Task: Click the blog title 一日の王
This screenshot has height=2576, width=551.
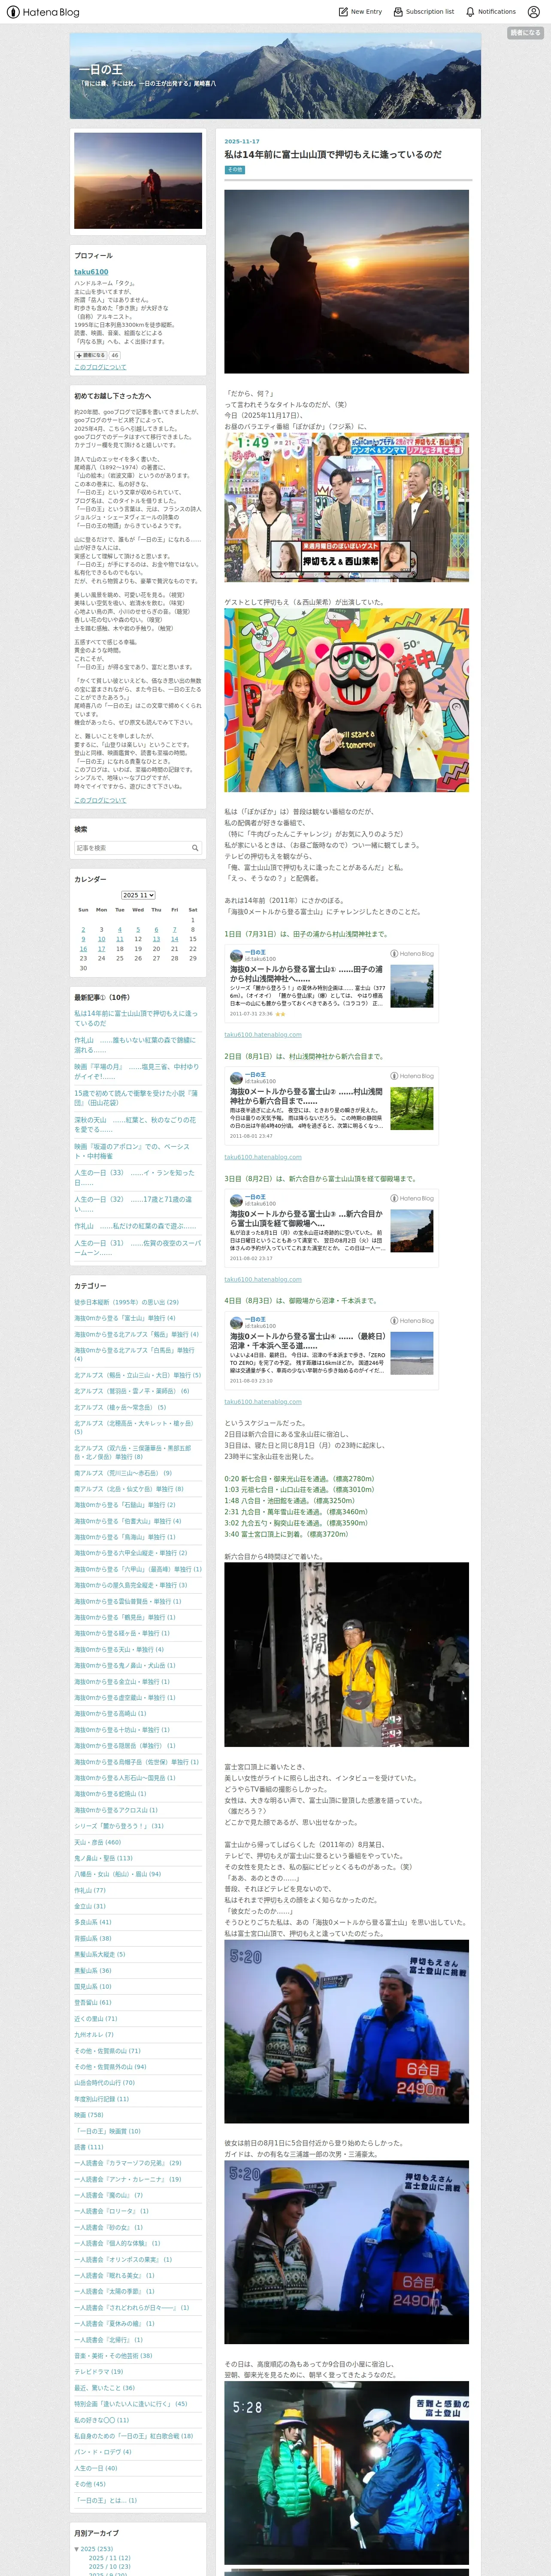Action: (x=100, y=70)
